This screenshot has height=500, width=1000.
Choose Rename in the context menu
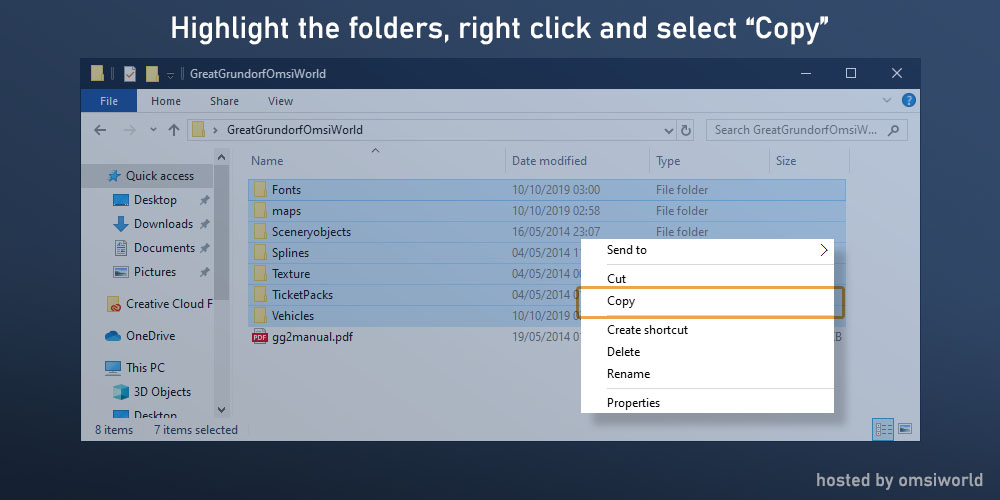[x=707, y=374]
